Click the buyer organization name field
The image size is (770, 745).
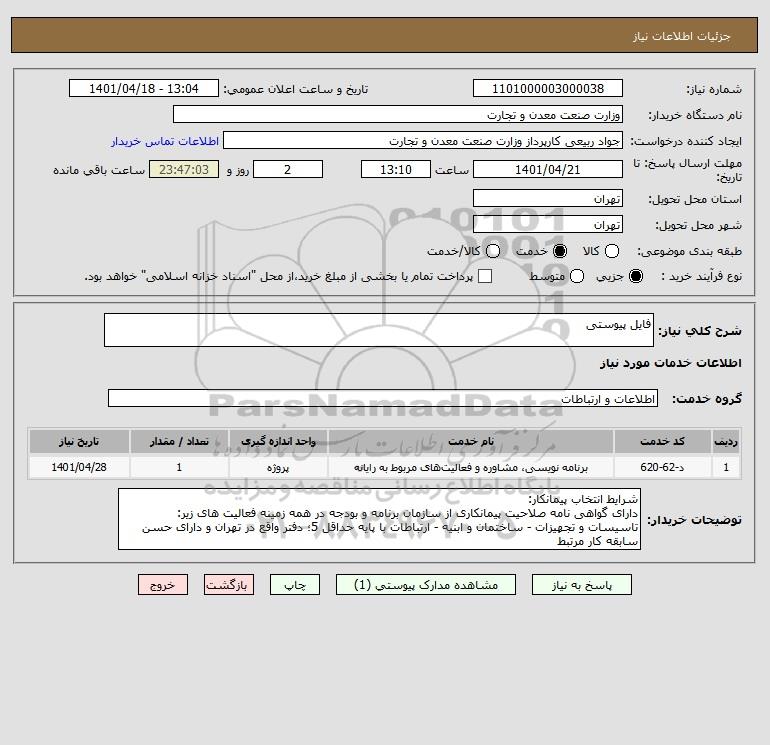click(x=398, y=114)
